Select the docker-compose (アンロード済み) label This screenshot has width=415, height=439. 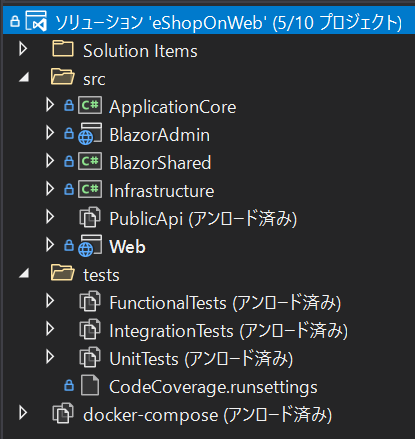tap(208, 415)
